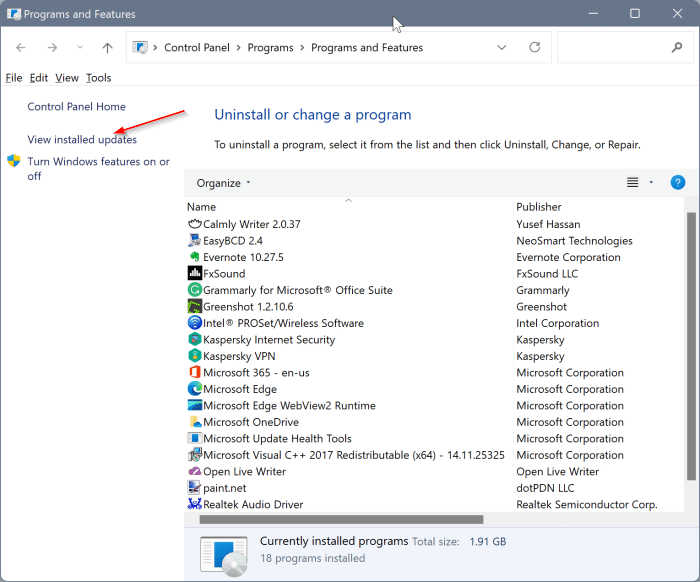Open the View menu

coord(67,78)
